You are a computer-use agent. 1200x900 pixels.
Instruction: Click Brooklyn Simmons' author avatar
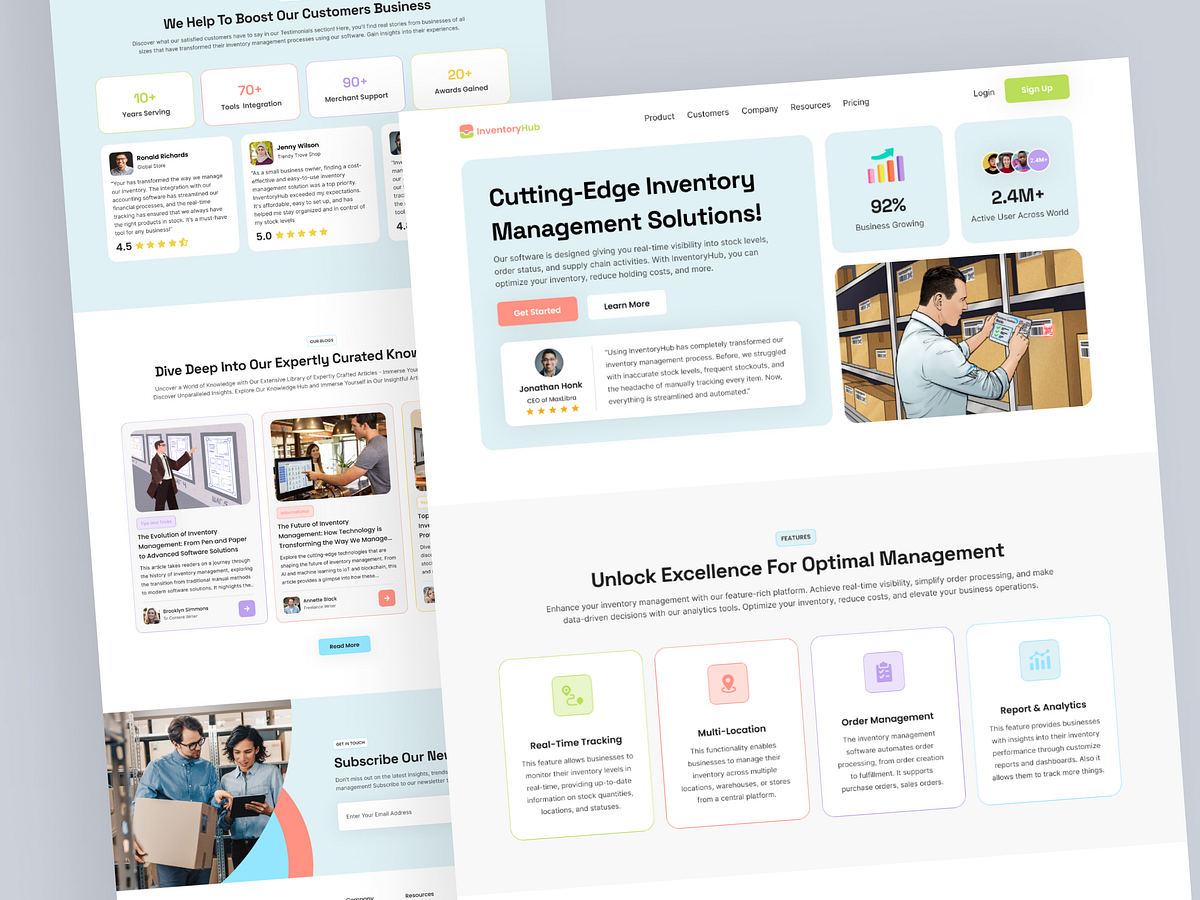coord(151,615)
